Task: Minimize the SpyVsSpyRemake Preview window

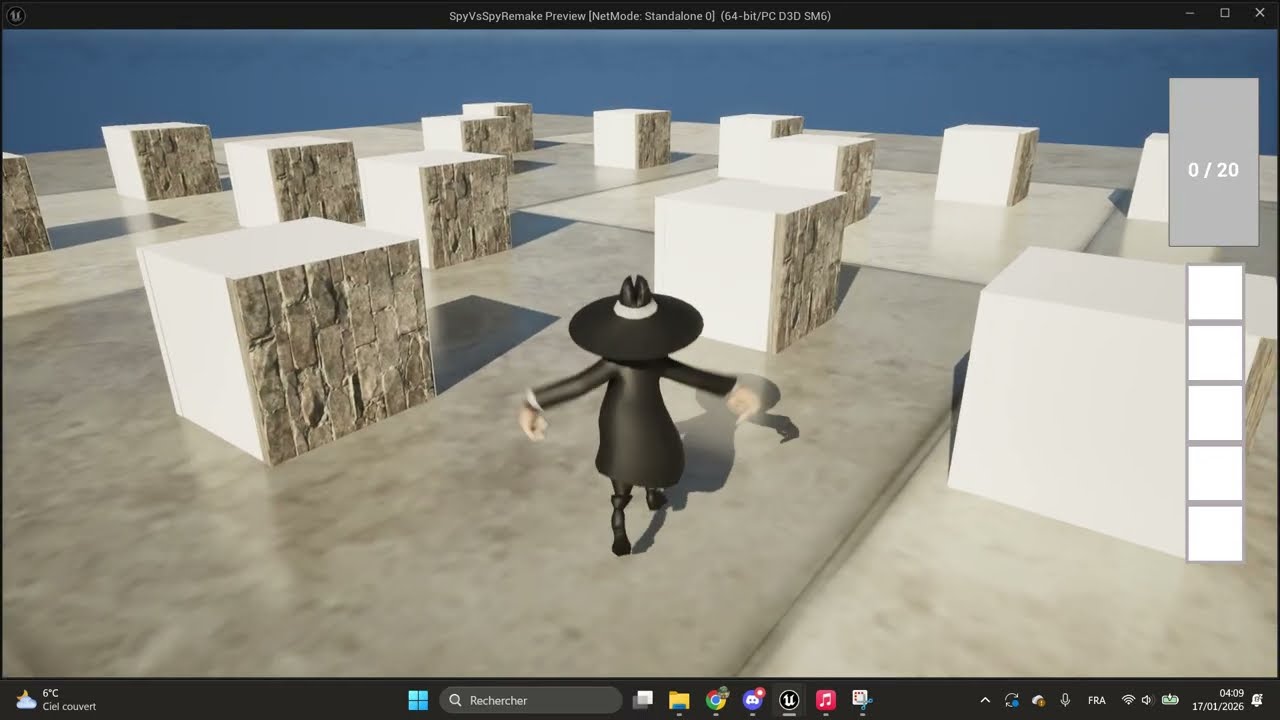Action: click(1190, 14)
